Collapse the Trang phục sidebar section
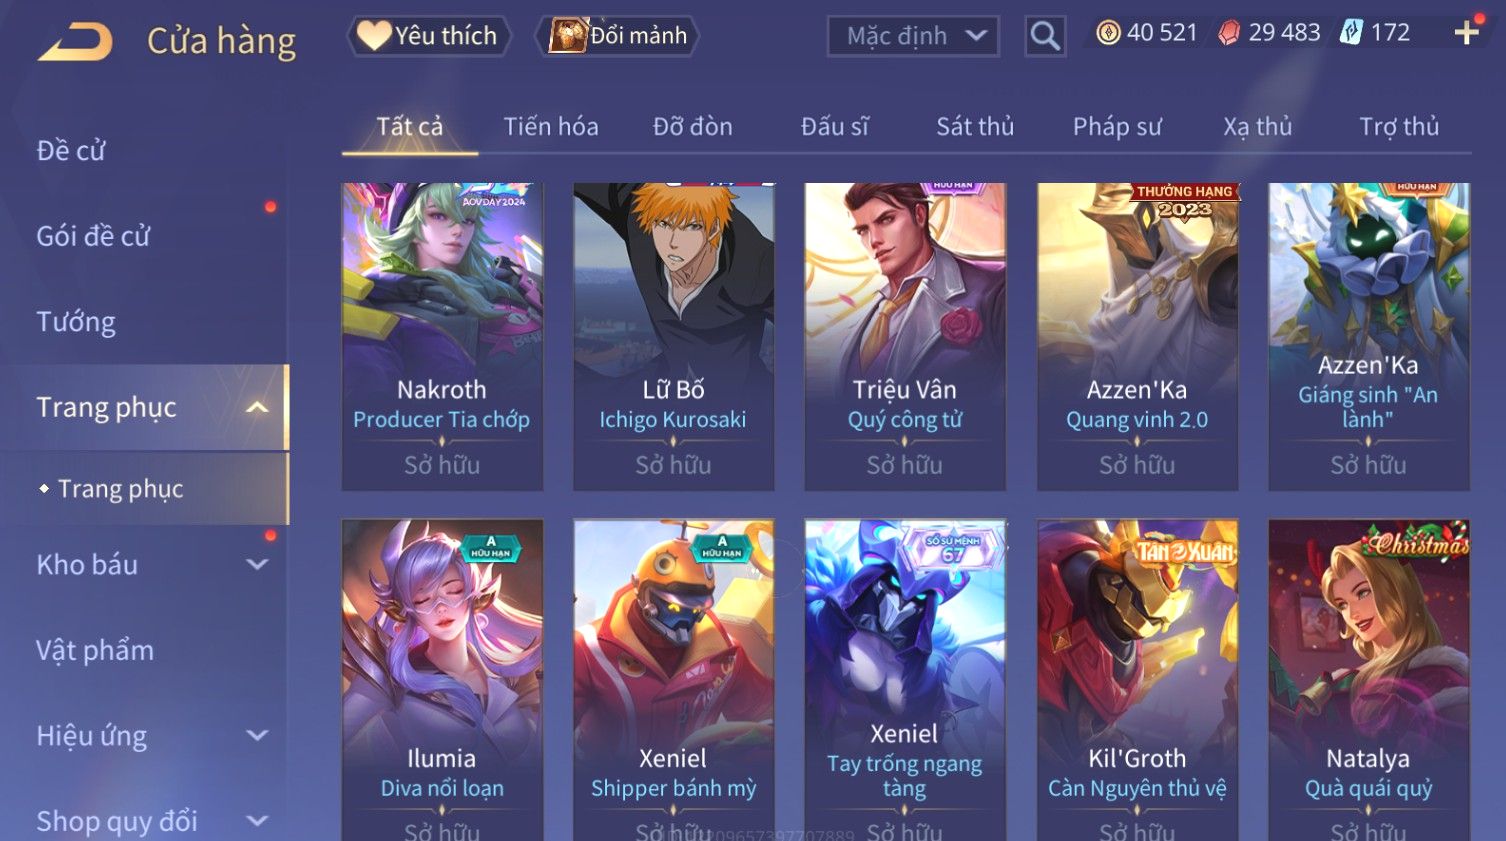This screenshot has height=841, width=1506. click(257, 407)
